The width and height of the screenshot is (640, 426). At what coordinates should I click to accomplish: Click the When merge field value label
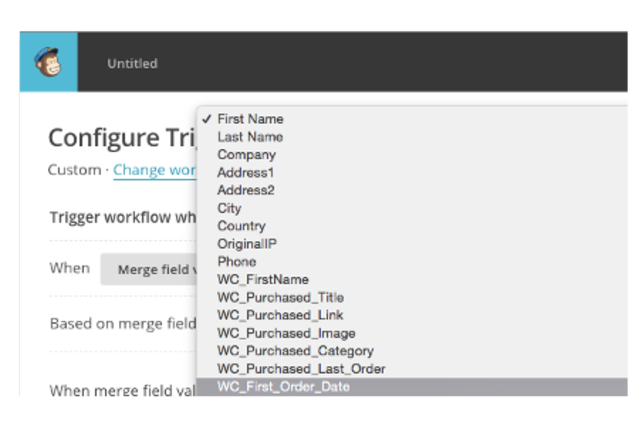coord(122,390)
